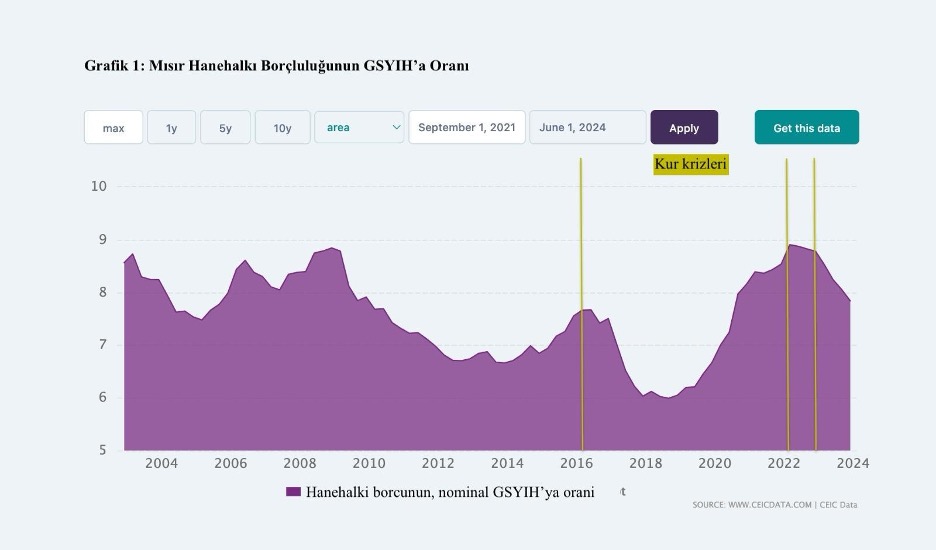The width and height of the screenshot is (936, 550).
Task: Click the max range button
Action: 113,128
